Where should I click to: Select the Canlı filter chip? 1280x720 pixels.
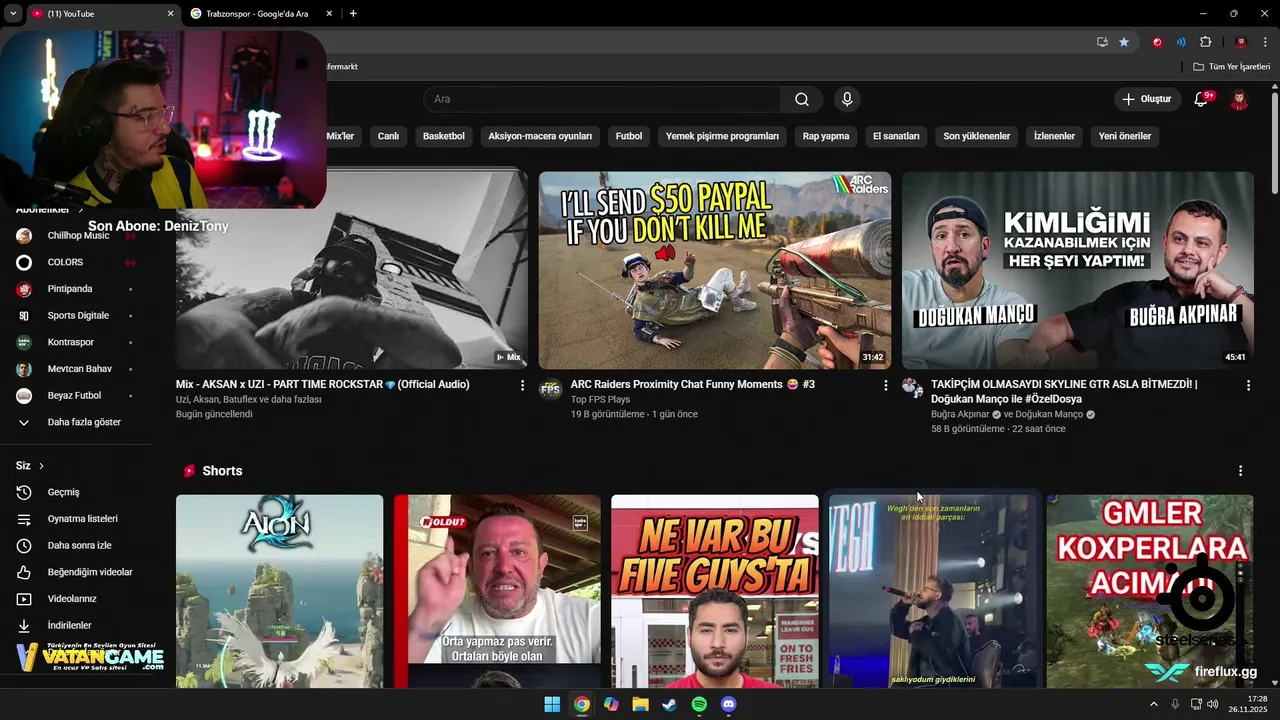[388, 136]
